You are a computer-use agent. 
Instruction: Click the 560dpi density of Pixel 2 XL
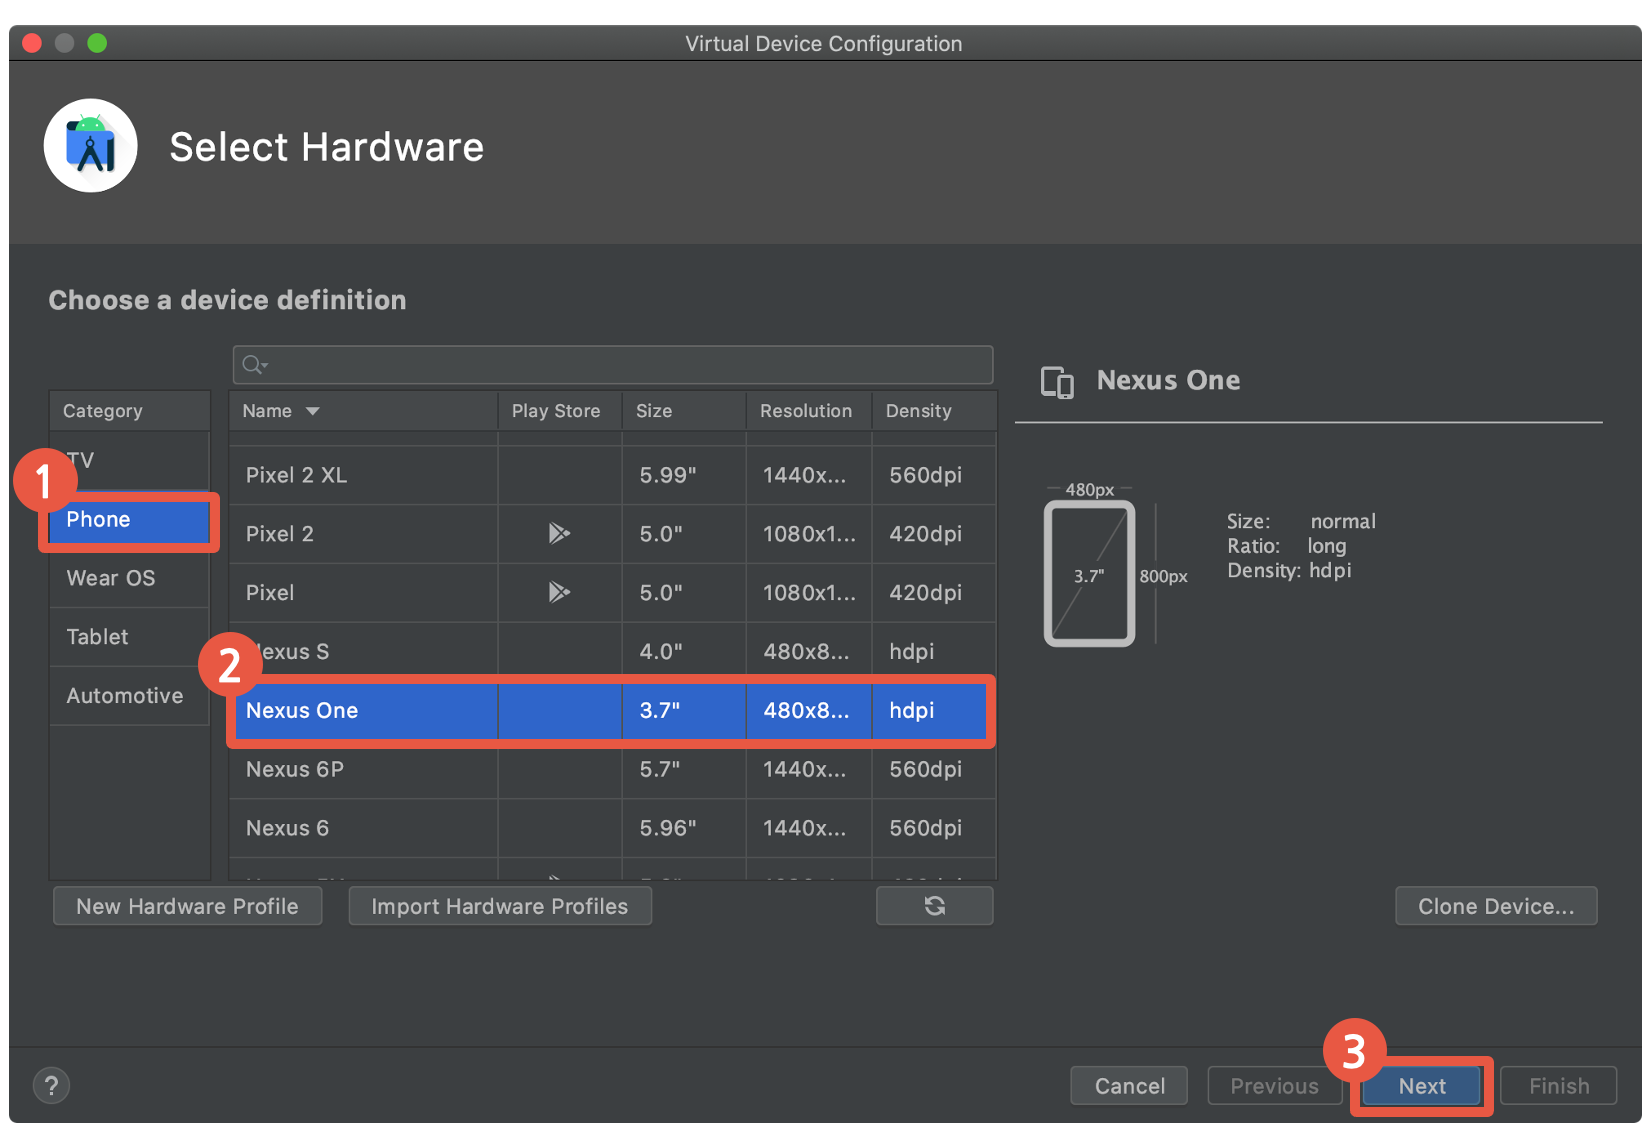click(x=926, y=475)
